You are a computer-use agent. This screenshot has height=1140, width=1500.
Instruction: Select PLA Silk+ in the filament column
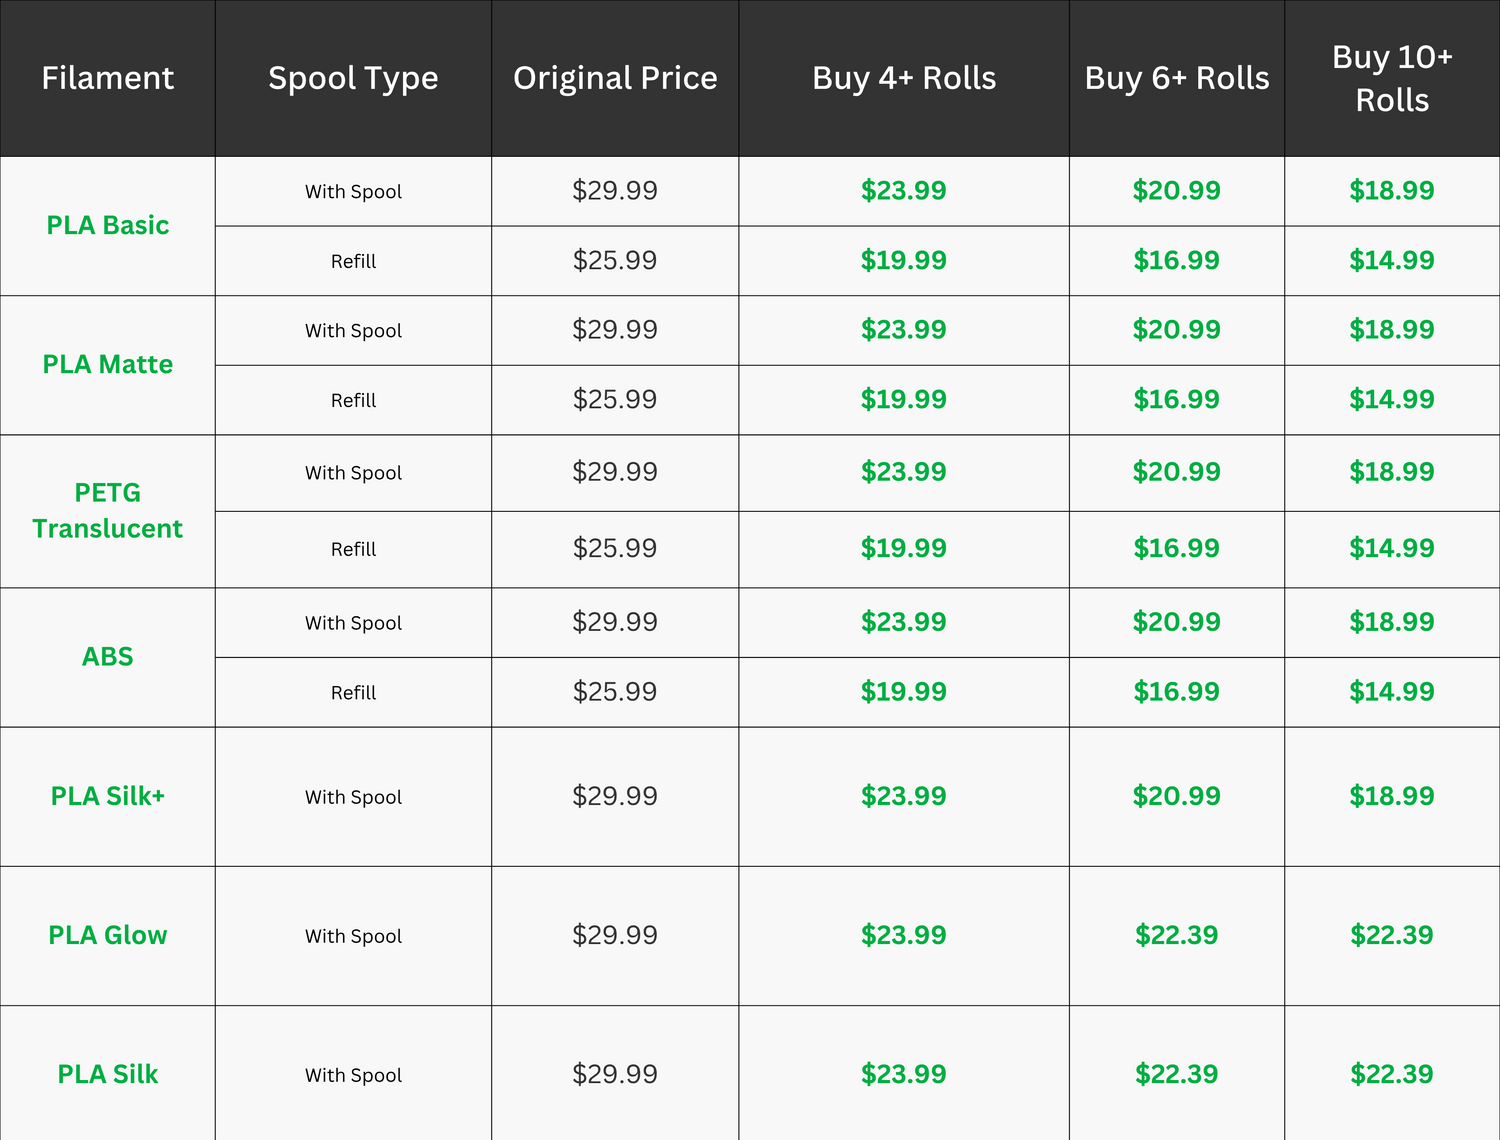coord(108,797)
